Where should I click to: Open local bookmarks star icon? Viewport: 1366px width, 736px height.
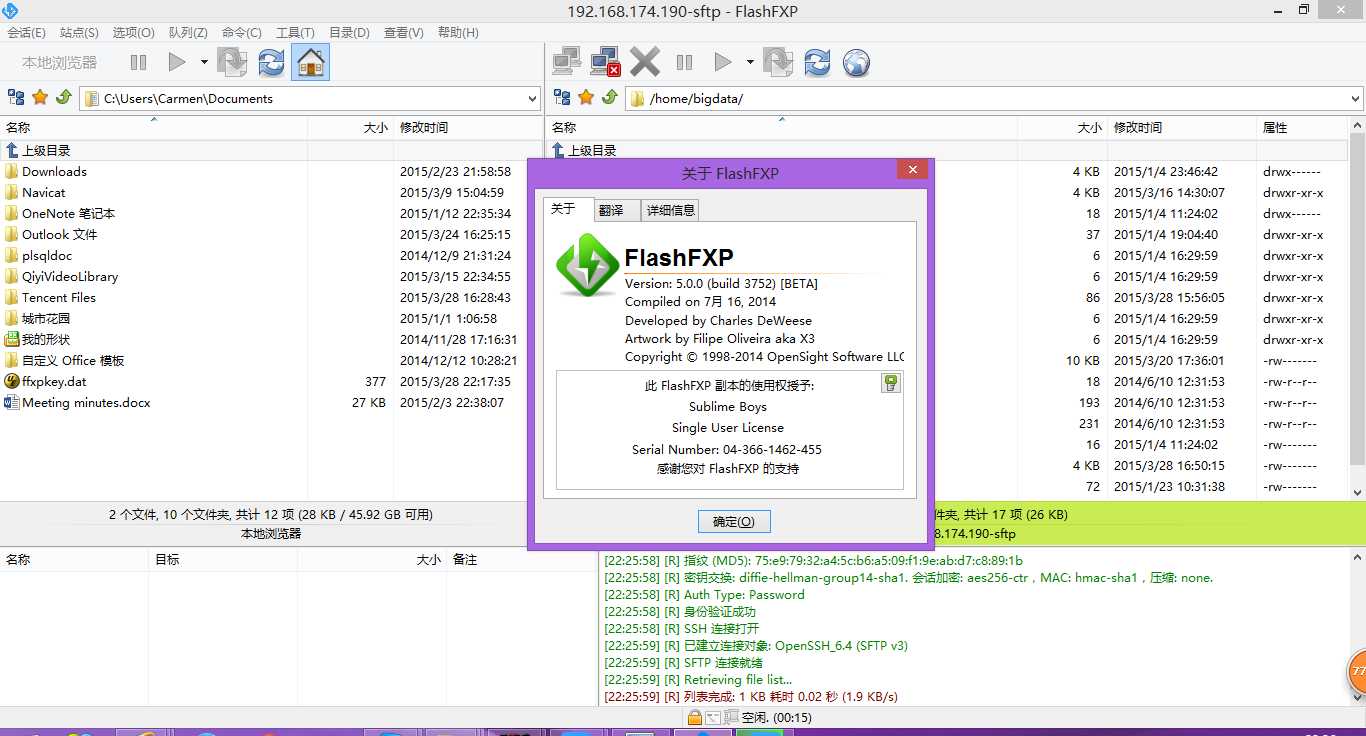(40, 97)
